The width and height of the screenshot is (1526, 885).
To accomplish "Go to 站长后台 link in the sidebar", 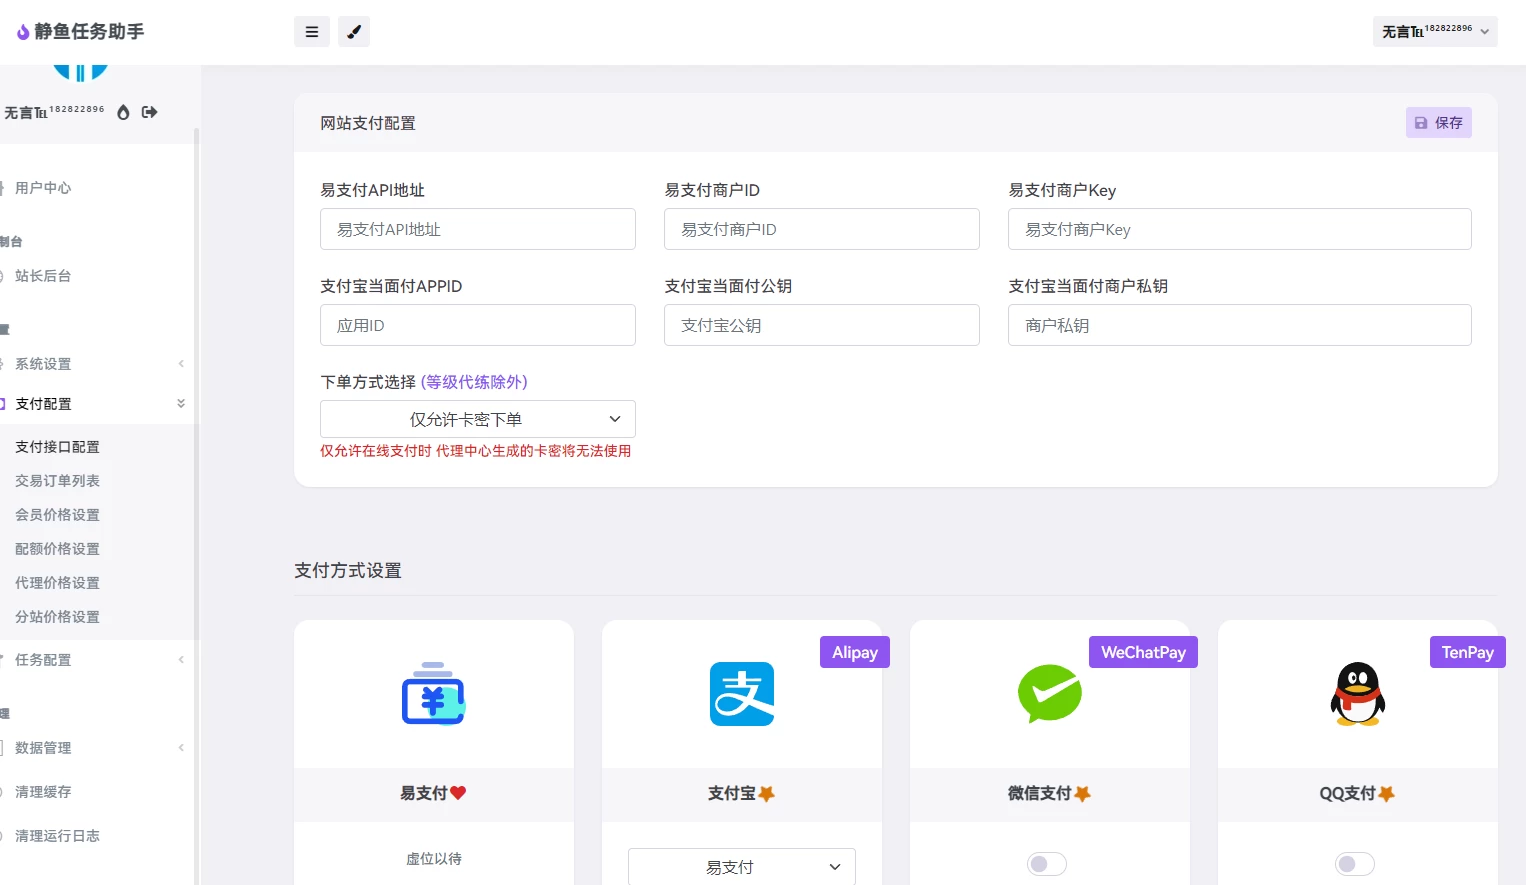I will 43,276.
